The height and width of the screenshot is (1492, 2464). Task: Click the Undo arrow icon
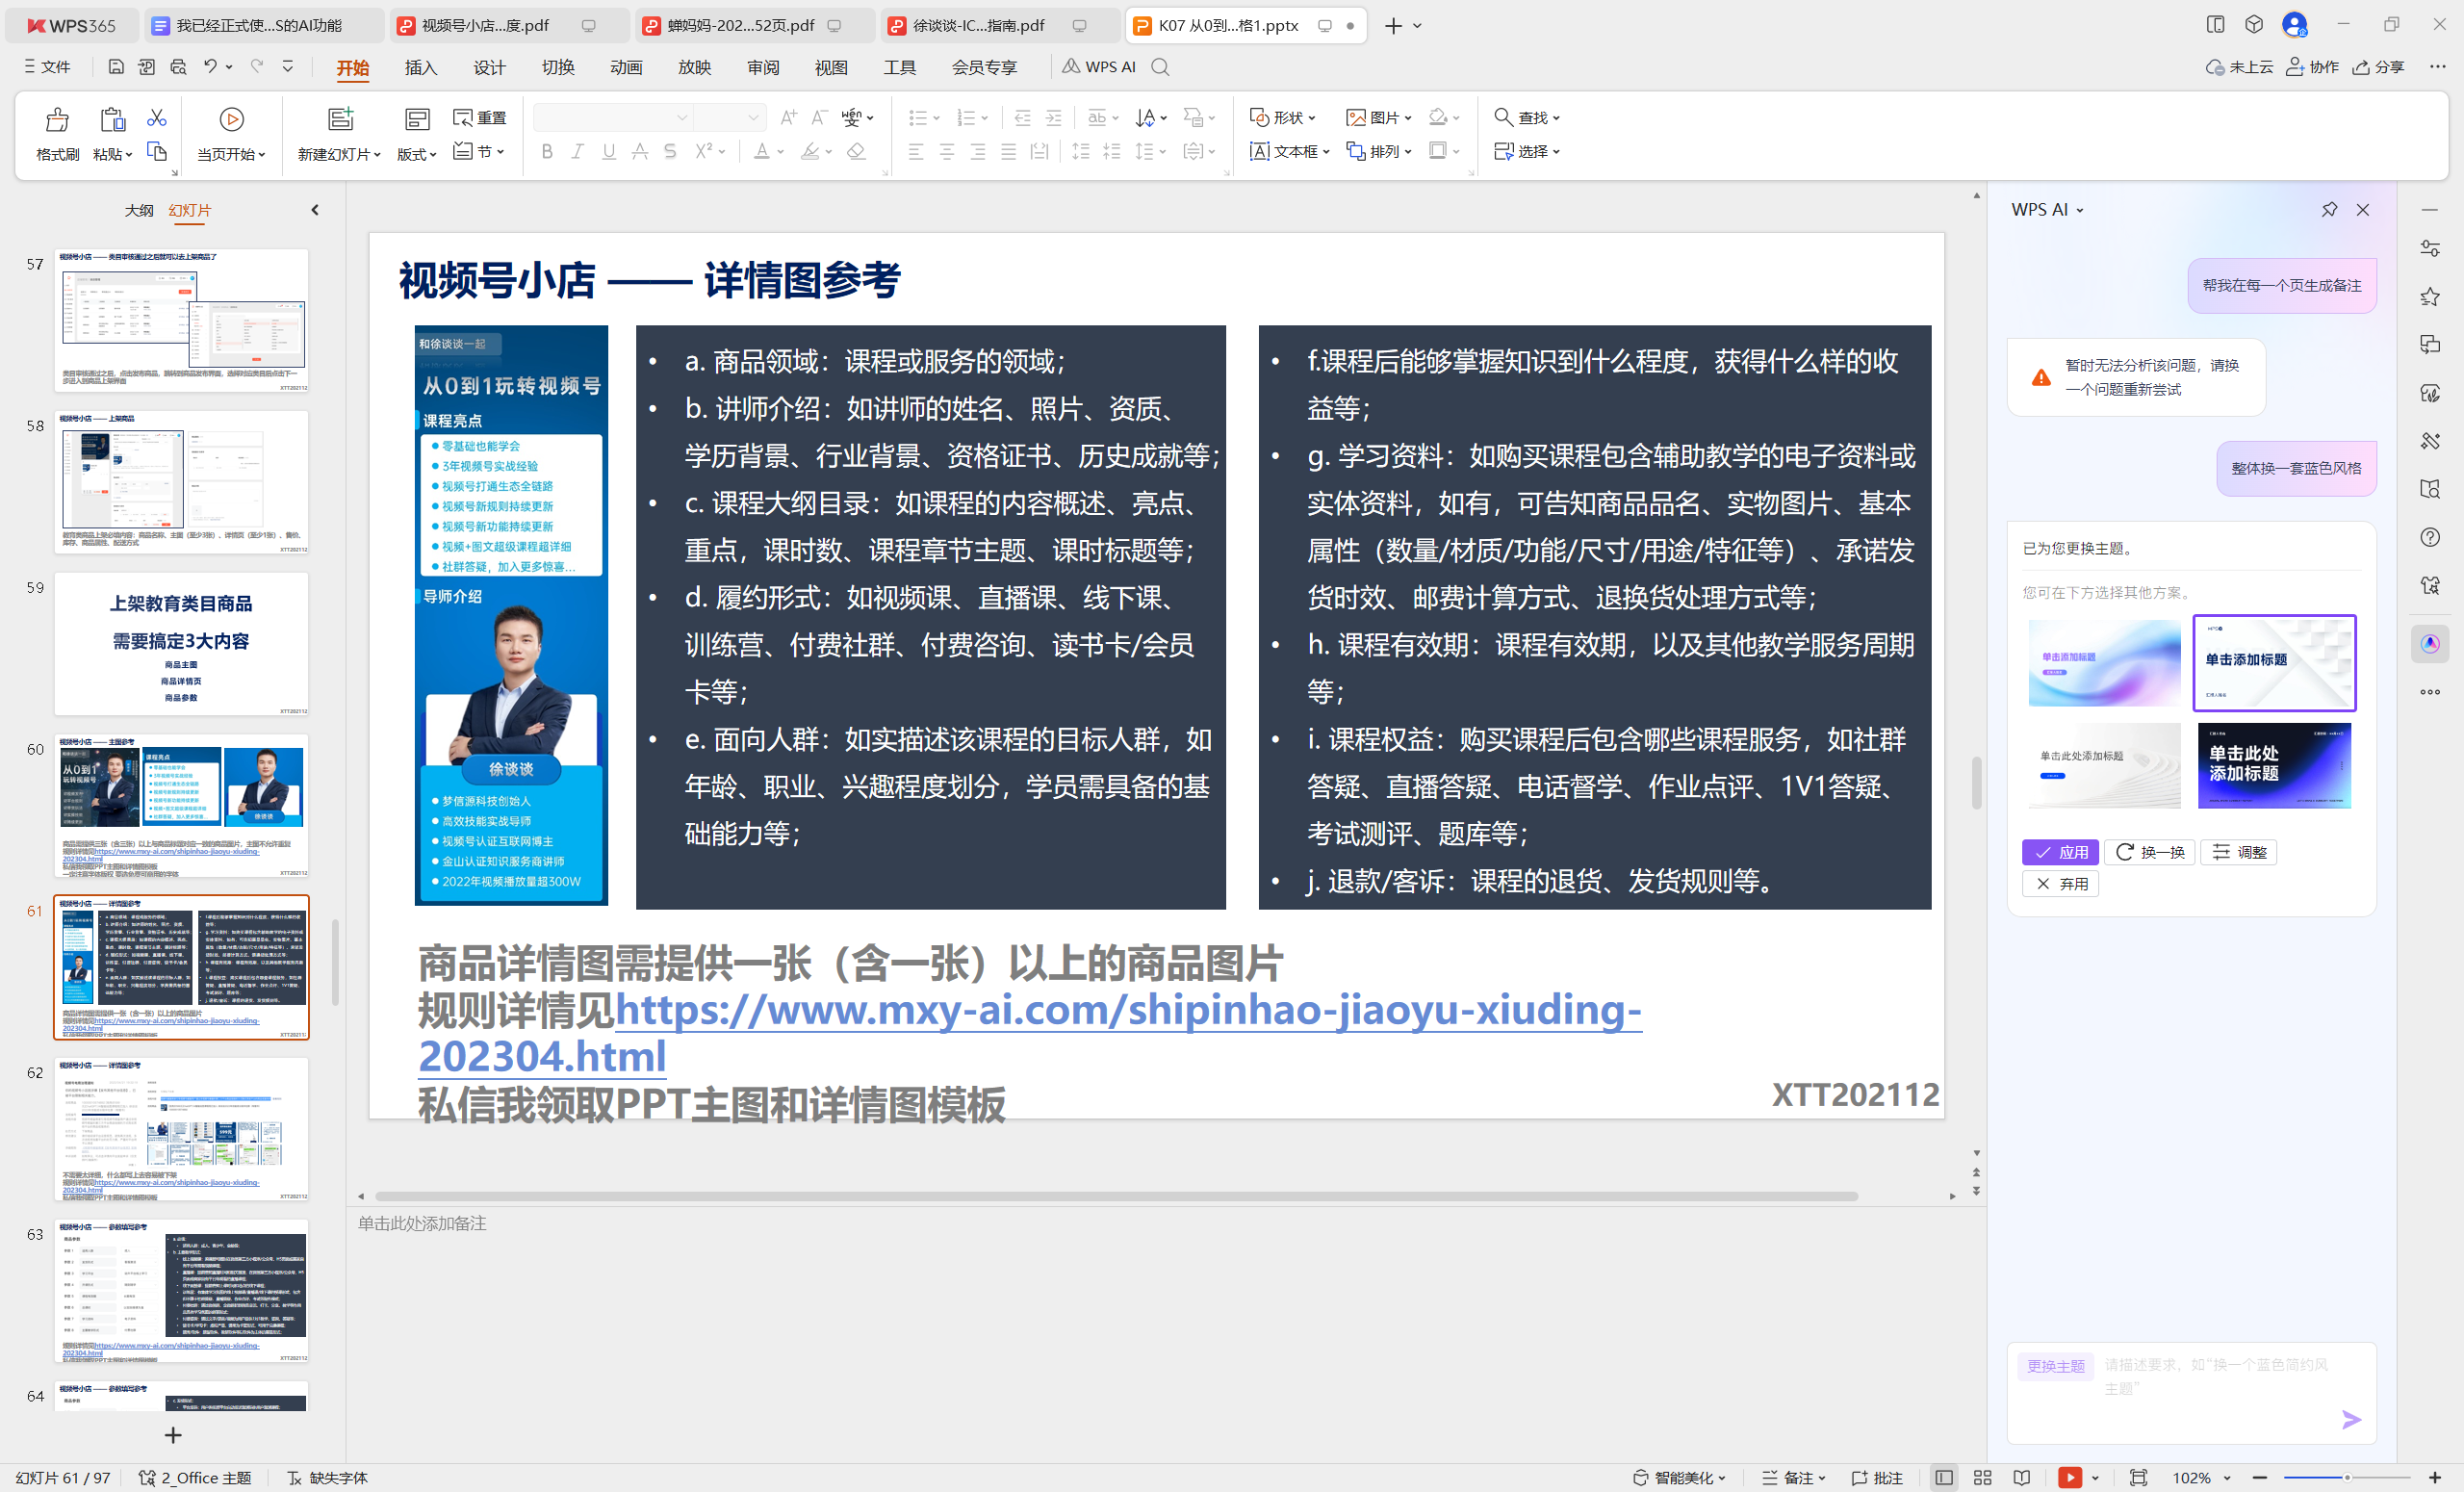[x=210, y=67]
